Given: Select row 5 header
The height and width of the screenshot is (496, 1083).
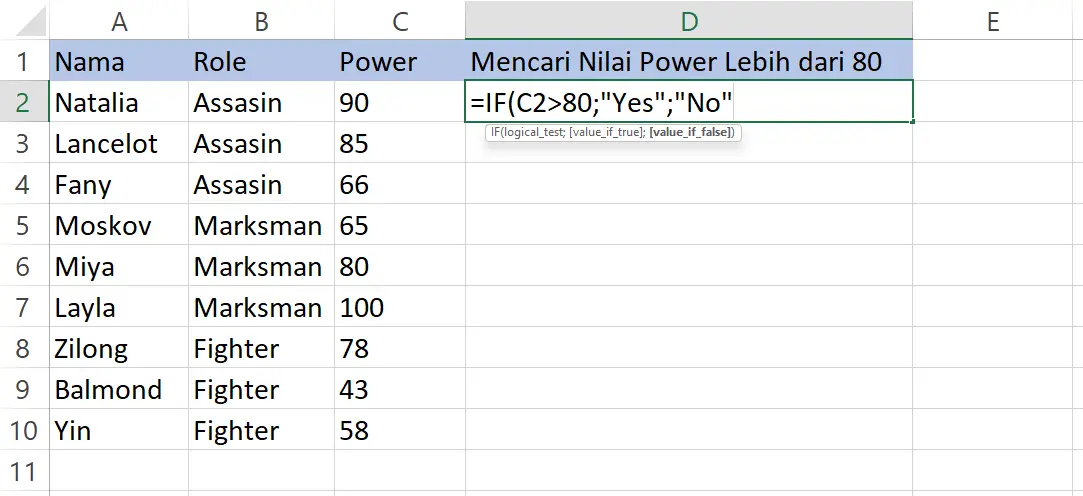Looking at the screenshot, I should [23, 225].
